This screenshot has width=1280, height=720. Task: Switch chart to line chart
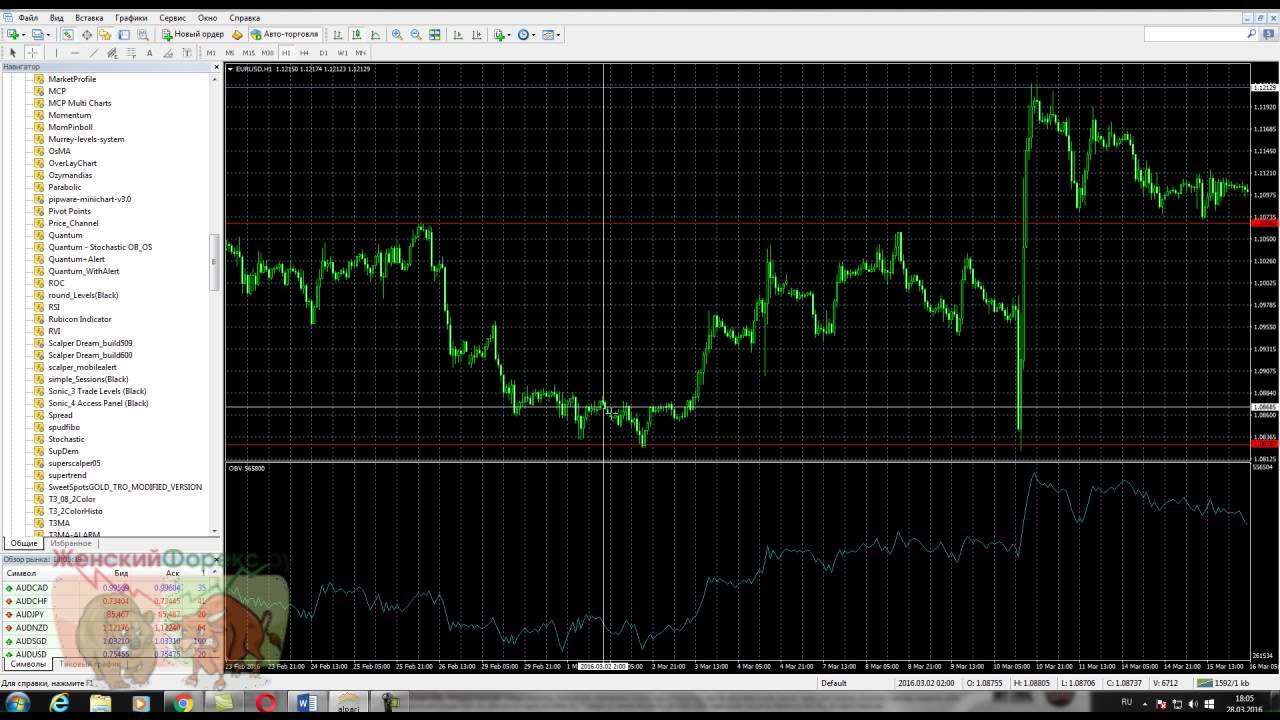375,34
